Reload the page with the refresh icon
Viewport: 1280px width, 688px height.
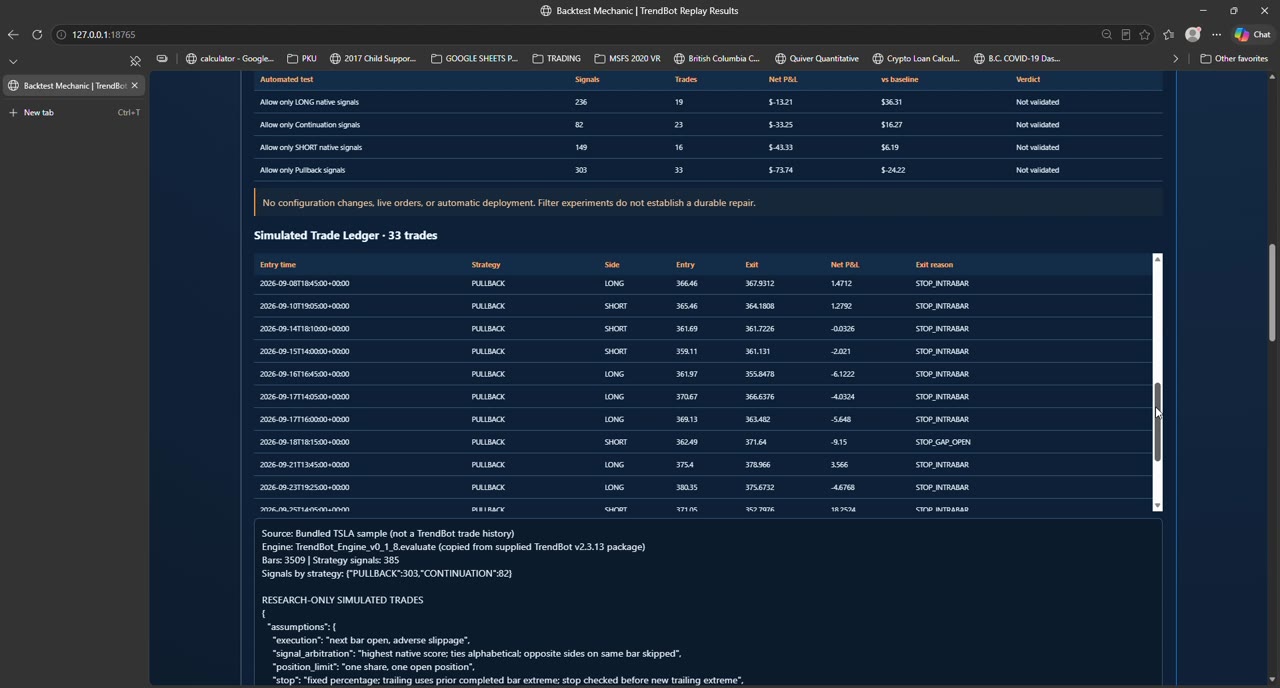pos(37,34)
